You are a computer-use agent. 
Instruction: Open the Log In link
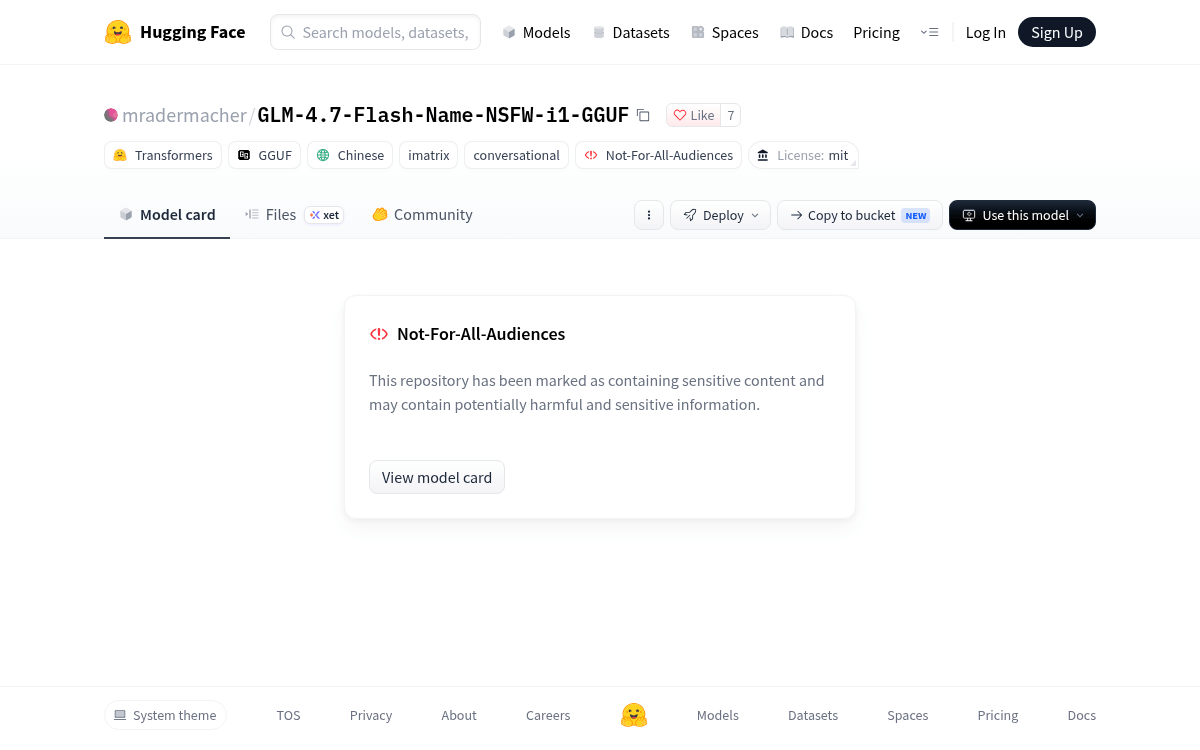pyautogui.click(x=986, y=32)
